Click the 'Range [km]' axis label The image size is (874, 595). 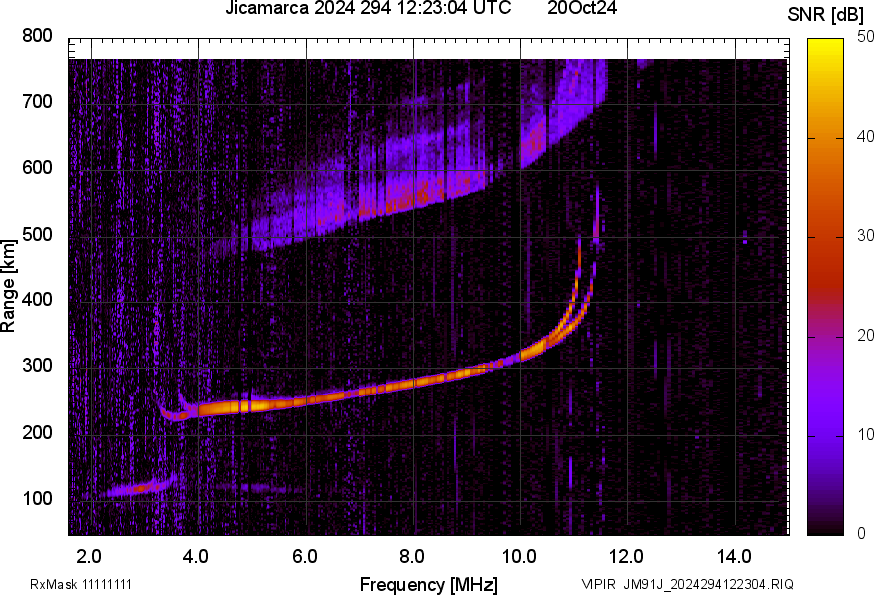coord(8,286)
